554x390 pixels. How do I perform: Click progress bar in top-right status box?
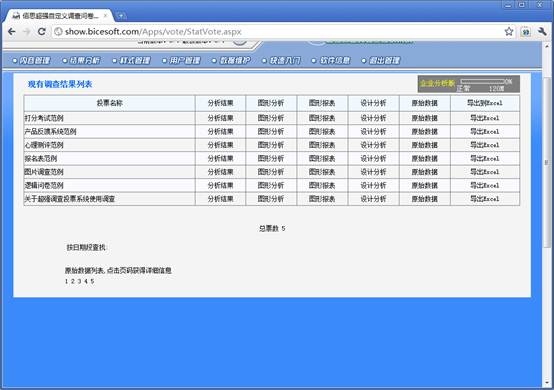483,82
